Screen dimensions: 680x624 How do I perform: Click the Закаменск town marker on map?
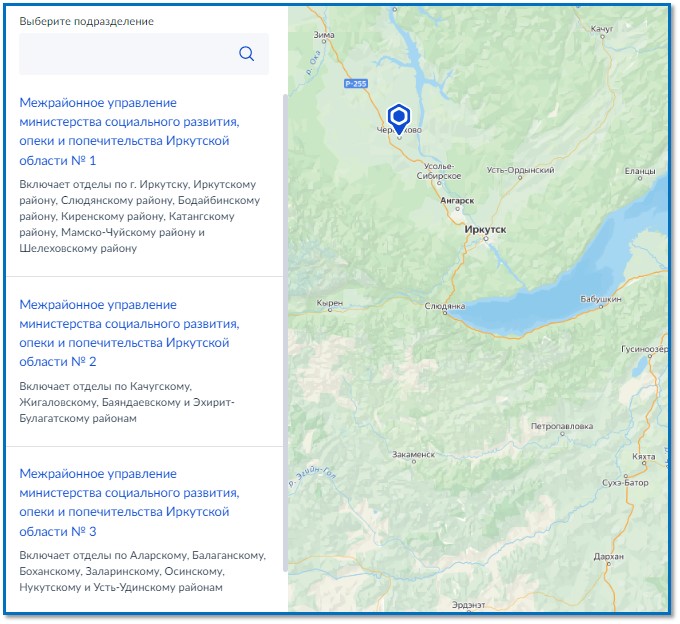click(x=413, y=464)
